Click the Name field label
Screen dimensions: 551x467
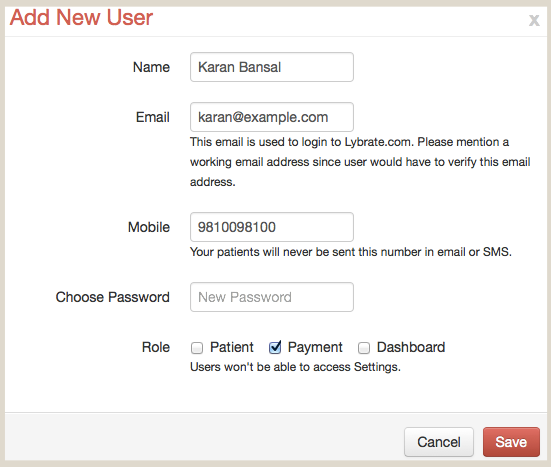tap(151, 67)
